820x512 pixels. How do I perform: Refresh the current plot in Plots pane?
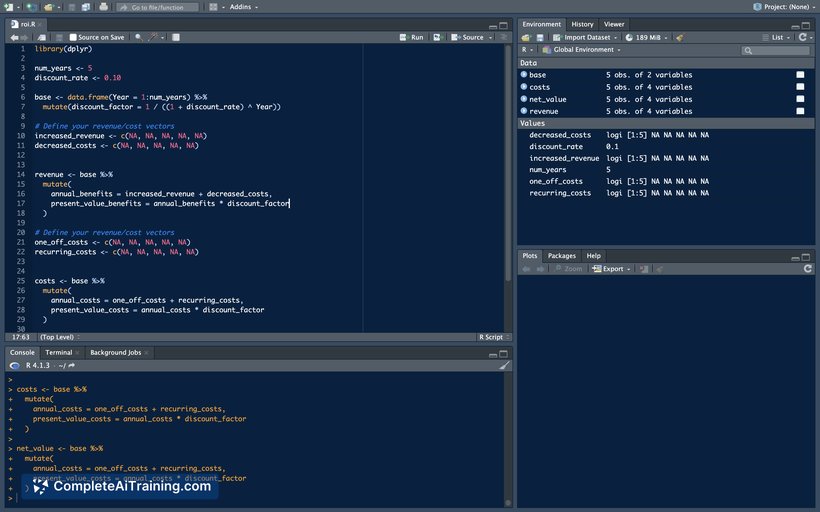808,268
